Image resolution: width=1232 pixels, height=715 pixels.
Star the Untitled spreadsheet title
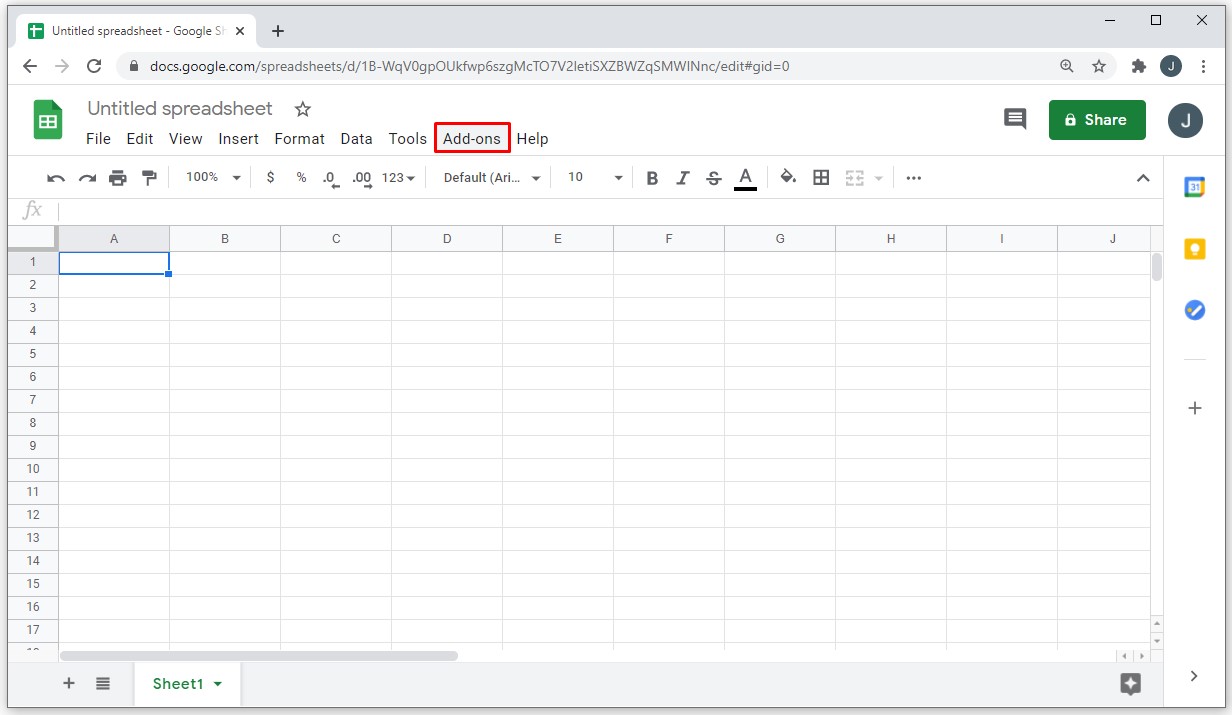tap(303, 109)
